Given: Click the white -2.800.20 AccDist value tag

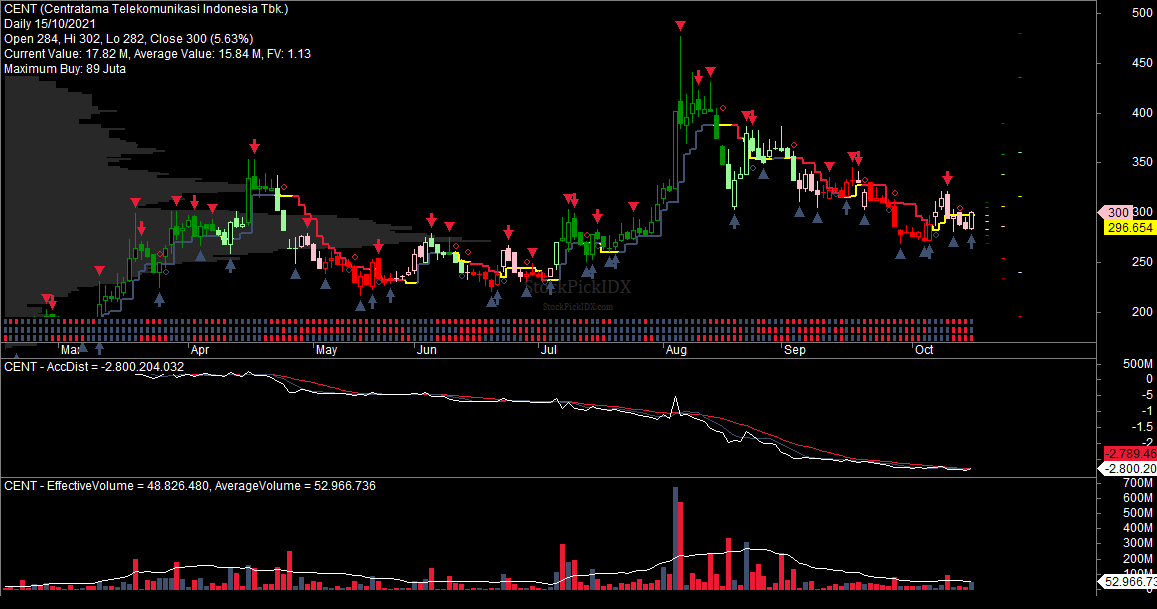Looking at the screenshot, I should (x=1127, y=468).
